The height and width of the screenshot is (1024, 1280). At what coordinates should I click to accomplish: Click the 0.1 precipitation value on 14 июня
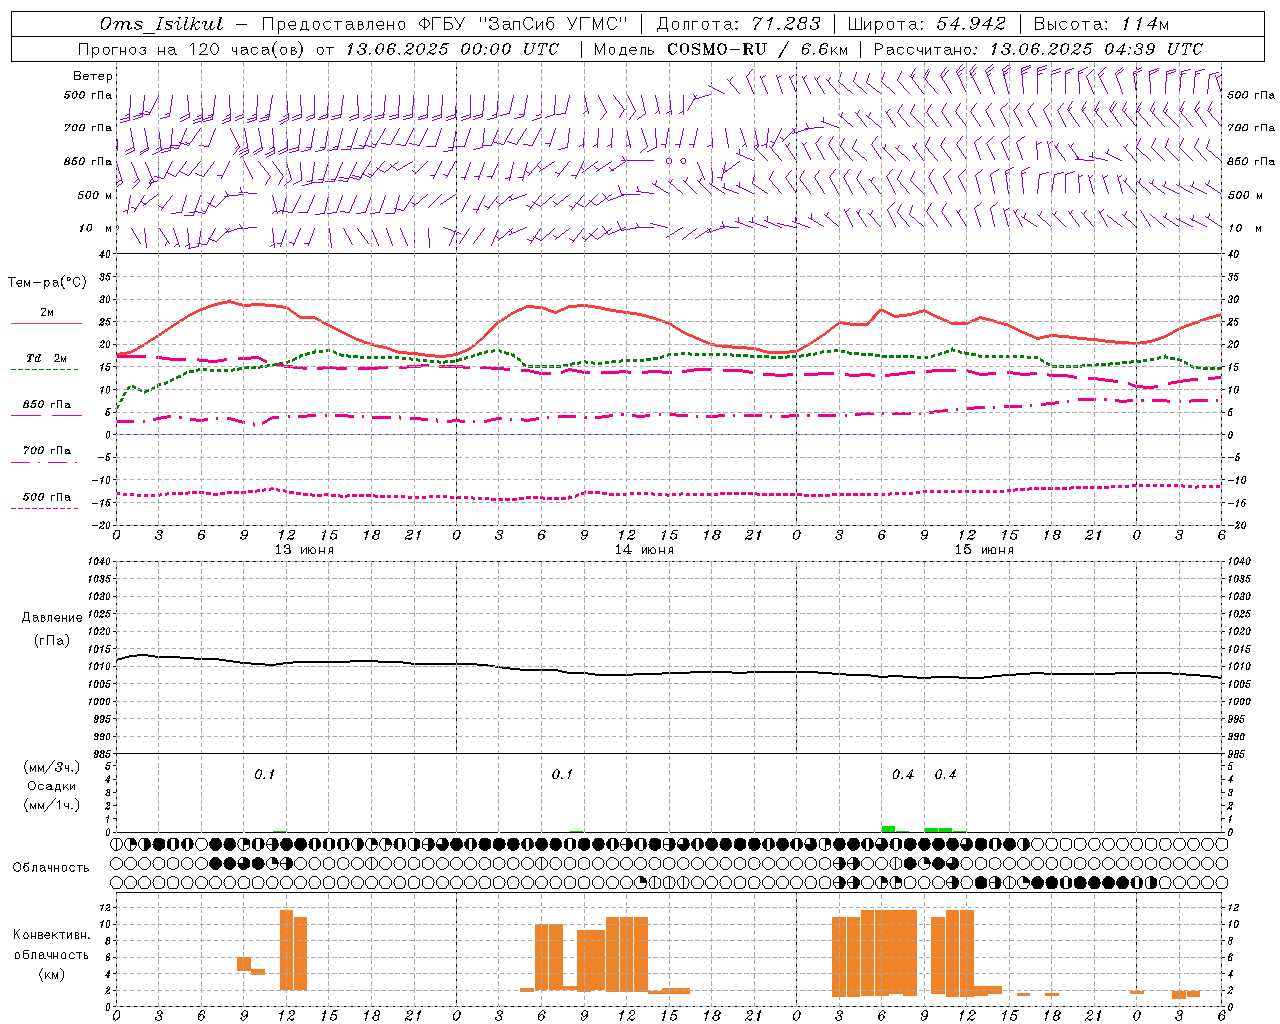point(562,775)
